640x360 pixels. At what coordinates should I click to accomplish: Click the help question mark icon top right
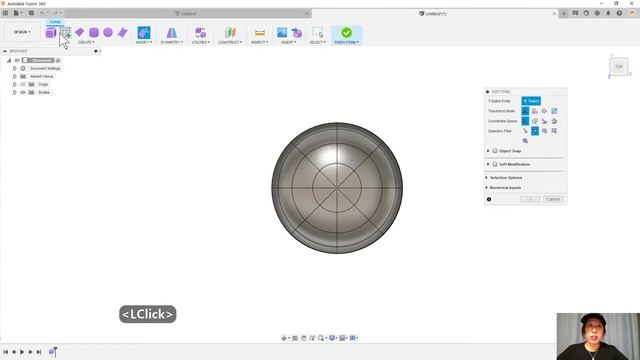[619, 13]
